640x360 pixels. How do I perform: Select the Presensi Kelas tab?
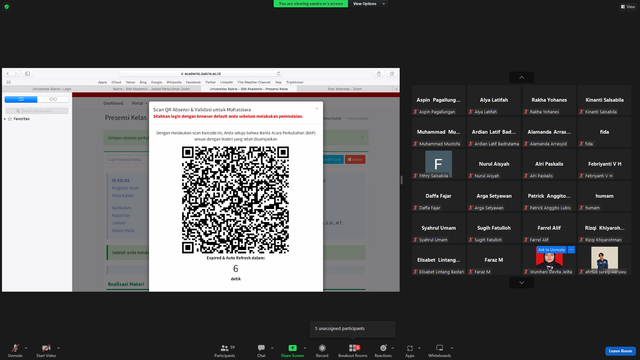point(249,89)
